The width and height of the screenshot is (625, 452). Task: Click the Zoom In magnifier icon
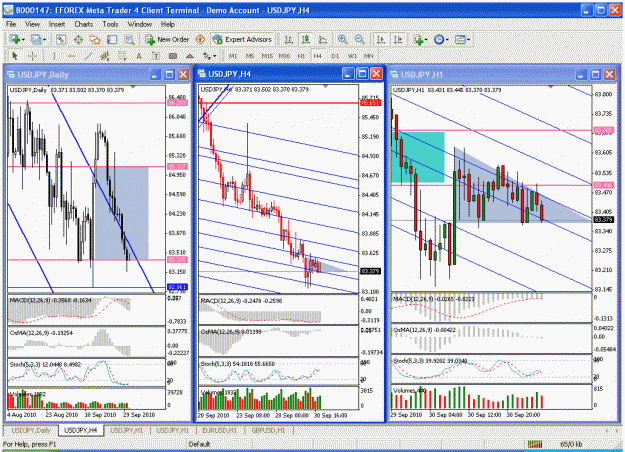tap(342, 39)
